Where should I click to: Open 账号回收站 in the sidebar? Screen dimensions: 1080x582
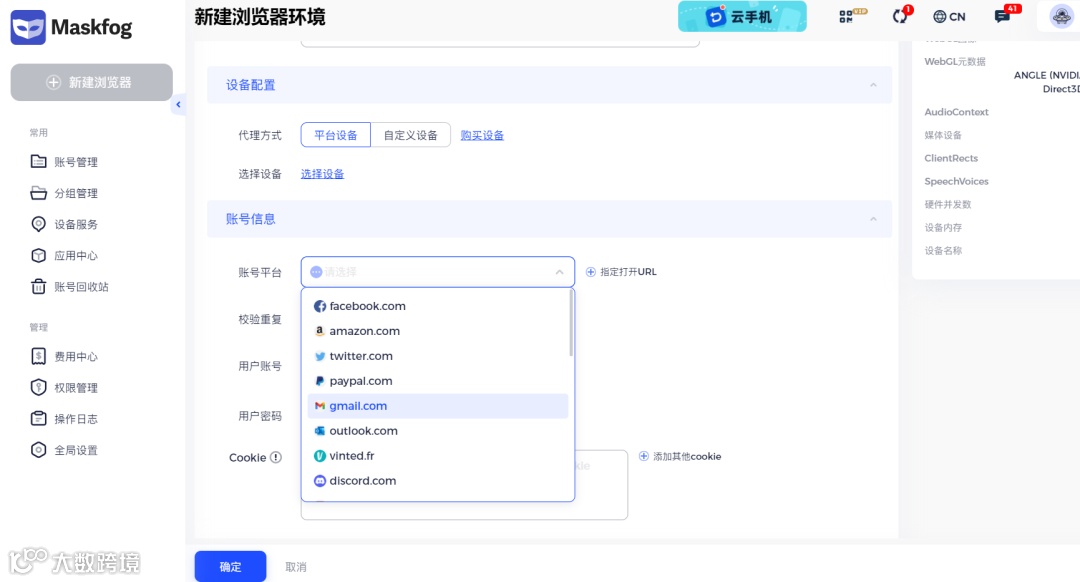(x=70, y=287)
